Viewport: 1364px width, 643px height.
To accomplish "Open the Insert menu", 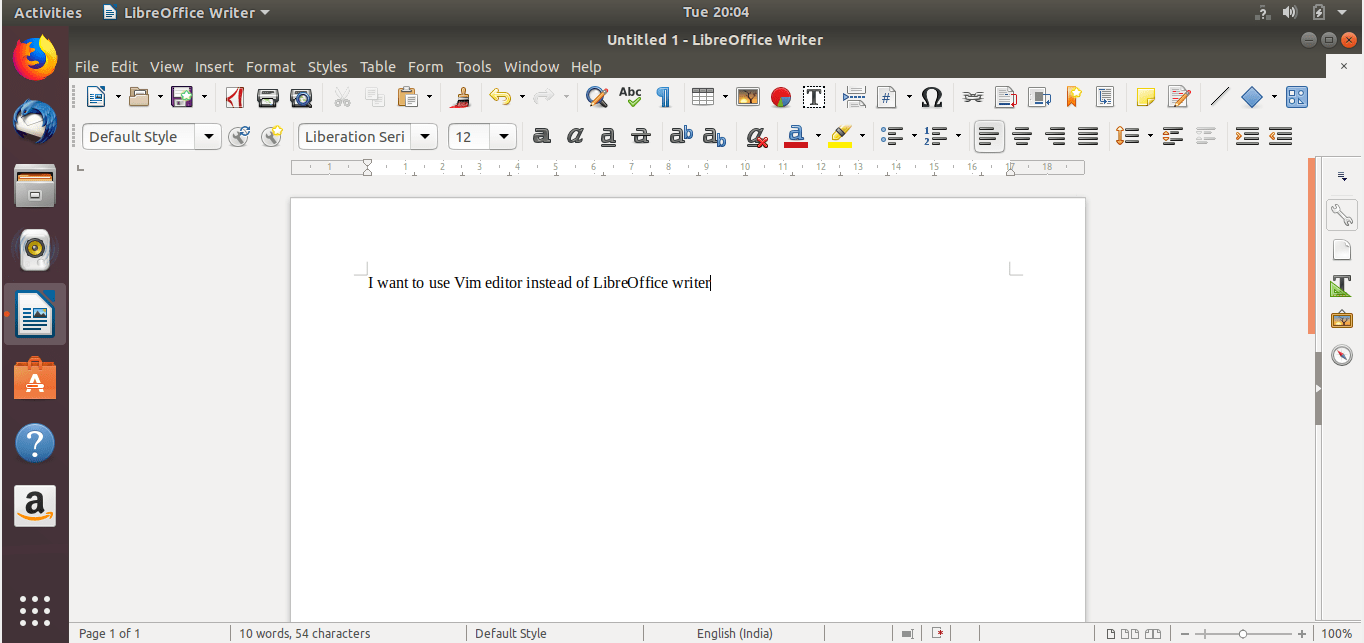I will point(214,67).
